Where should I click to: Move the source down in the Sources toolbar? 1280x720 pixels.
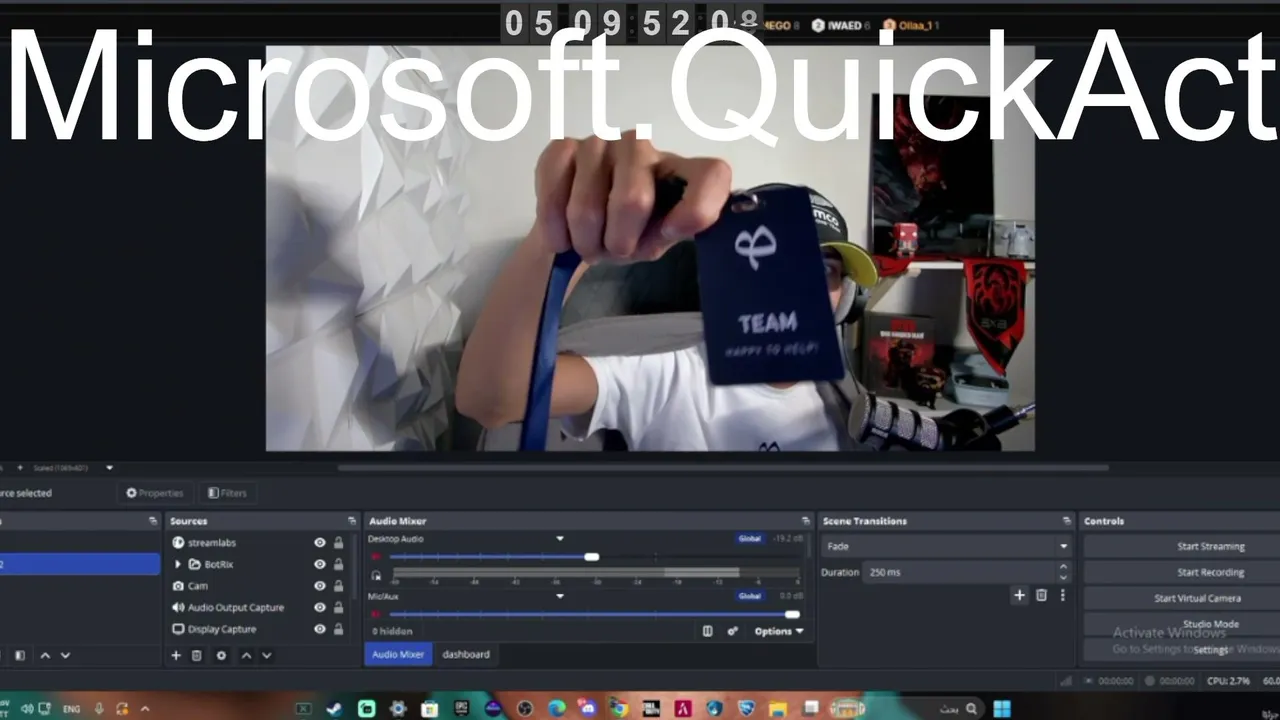pyautogui.click(x=266, y=656)
